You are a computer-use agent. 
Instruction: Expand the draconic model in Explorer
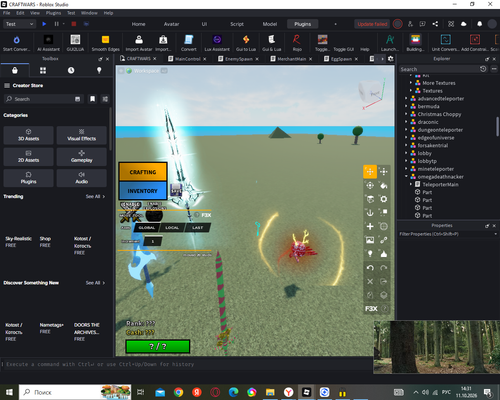(406, 122)
